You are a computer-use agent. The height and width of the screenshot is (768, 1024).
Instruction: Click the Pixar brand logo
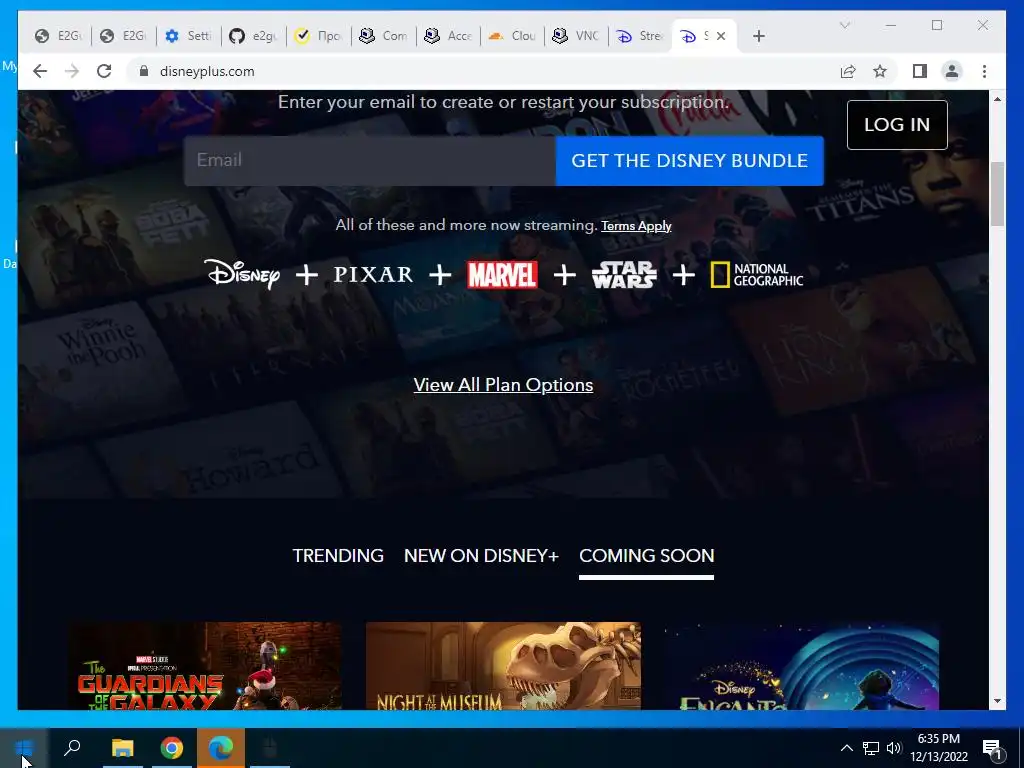click(373, 274)
